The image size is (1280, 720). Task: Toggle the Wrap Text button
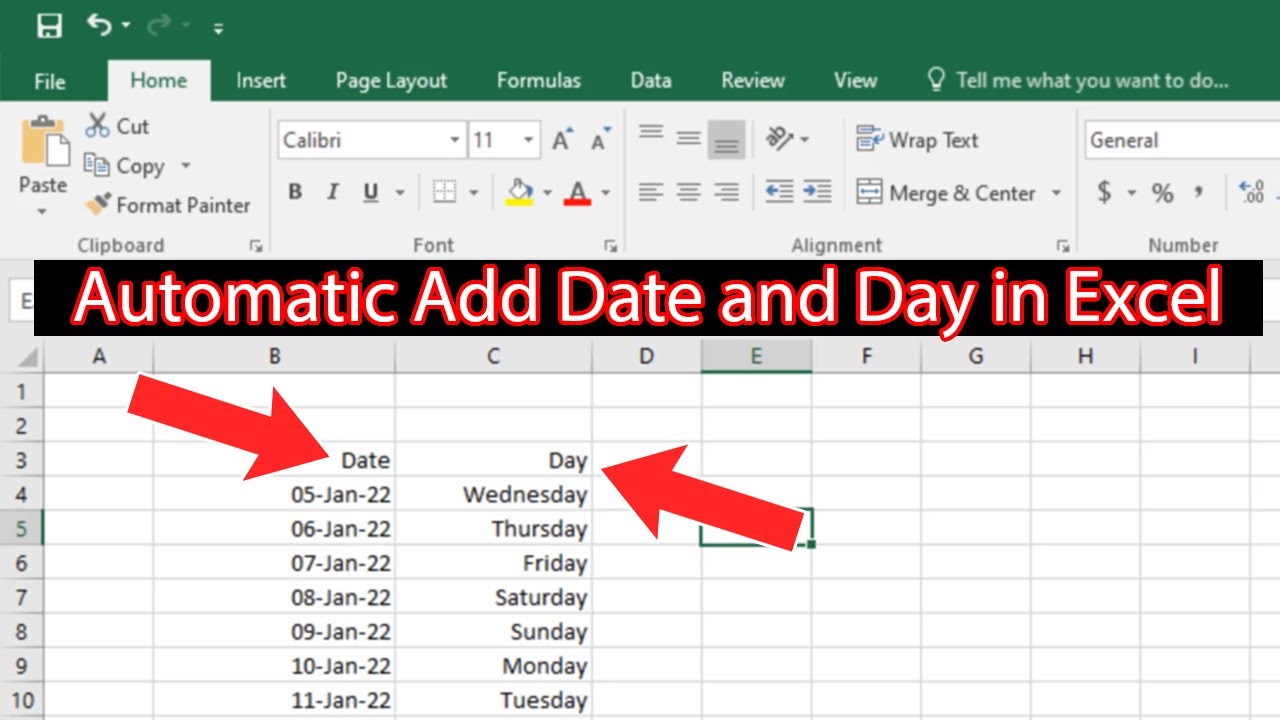coord(918,140)
